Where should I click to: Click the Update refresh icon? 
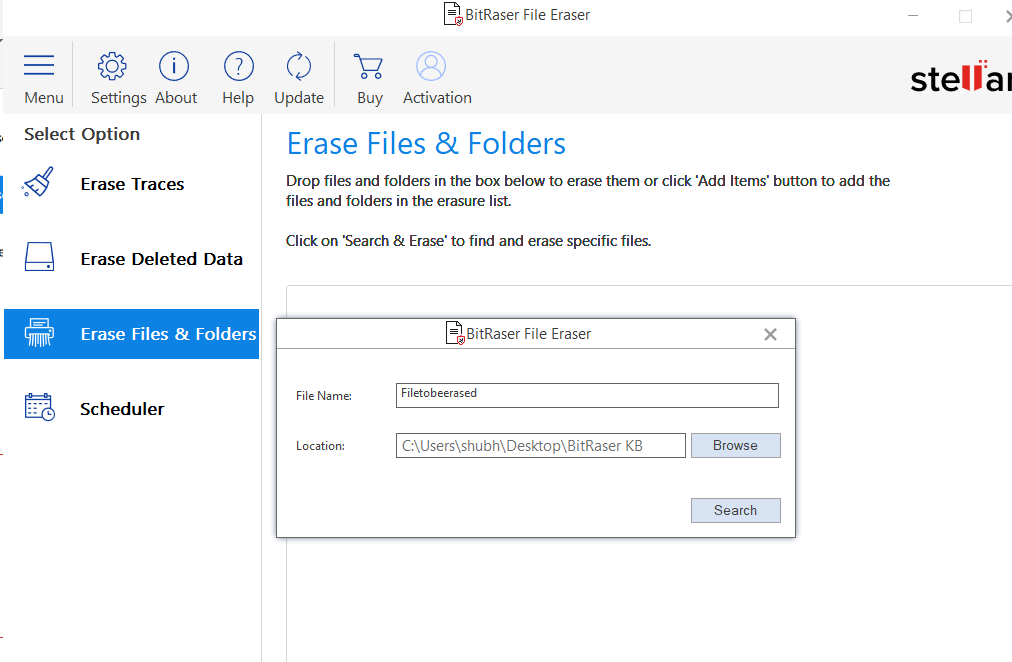299,66
